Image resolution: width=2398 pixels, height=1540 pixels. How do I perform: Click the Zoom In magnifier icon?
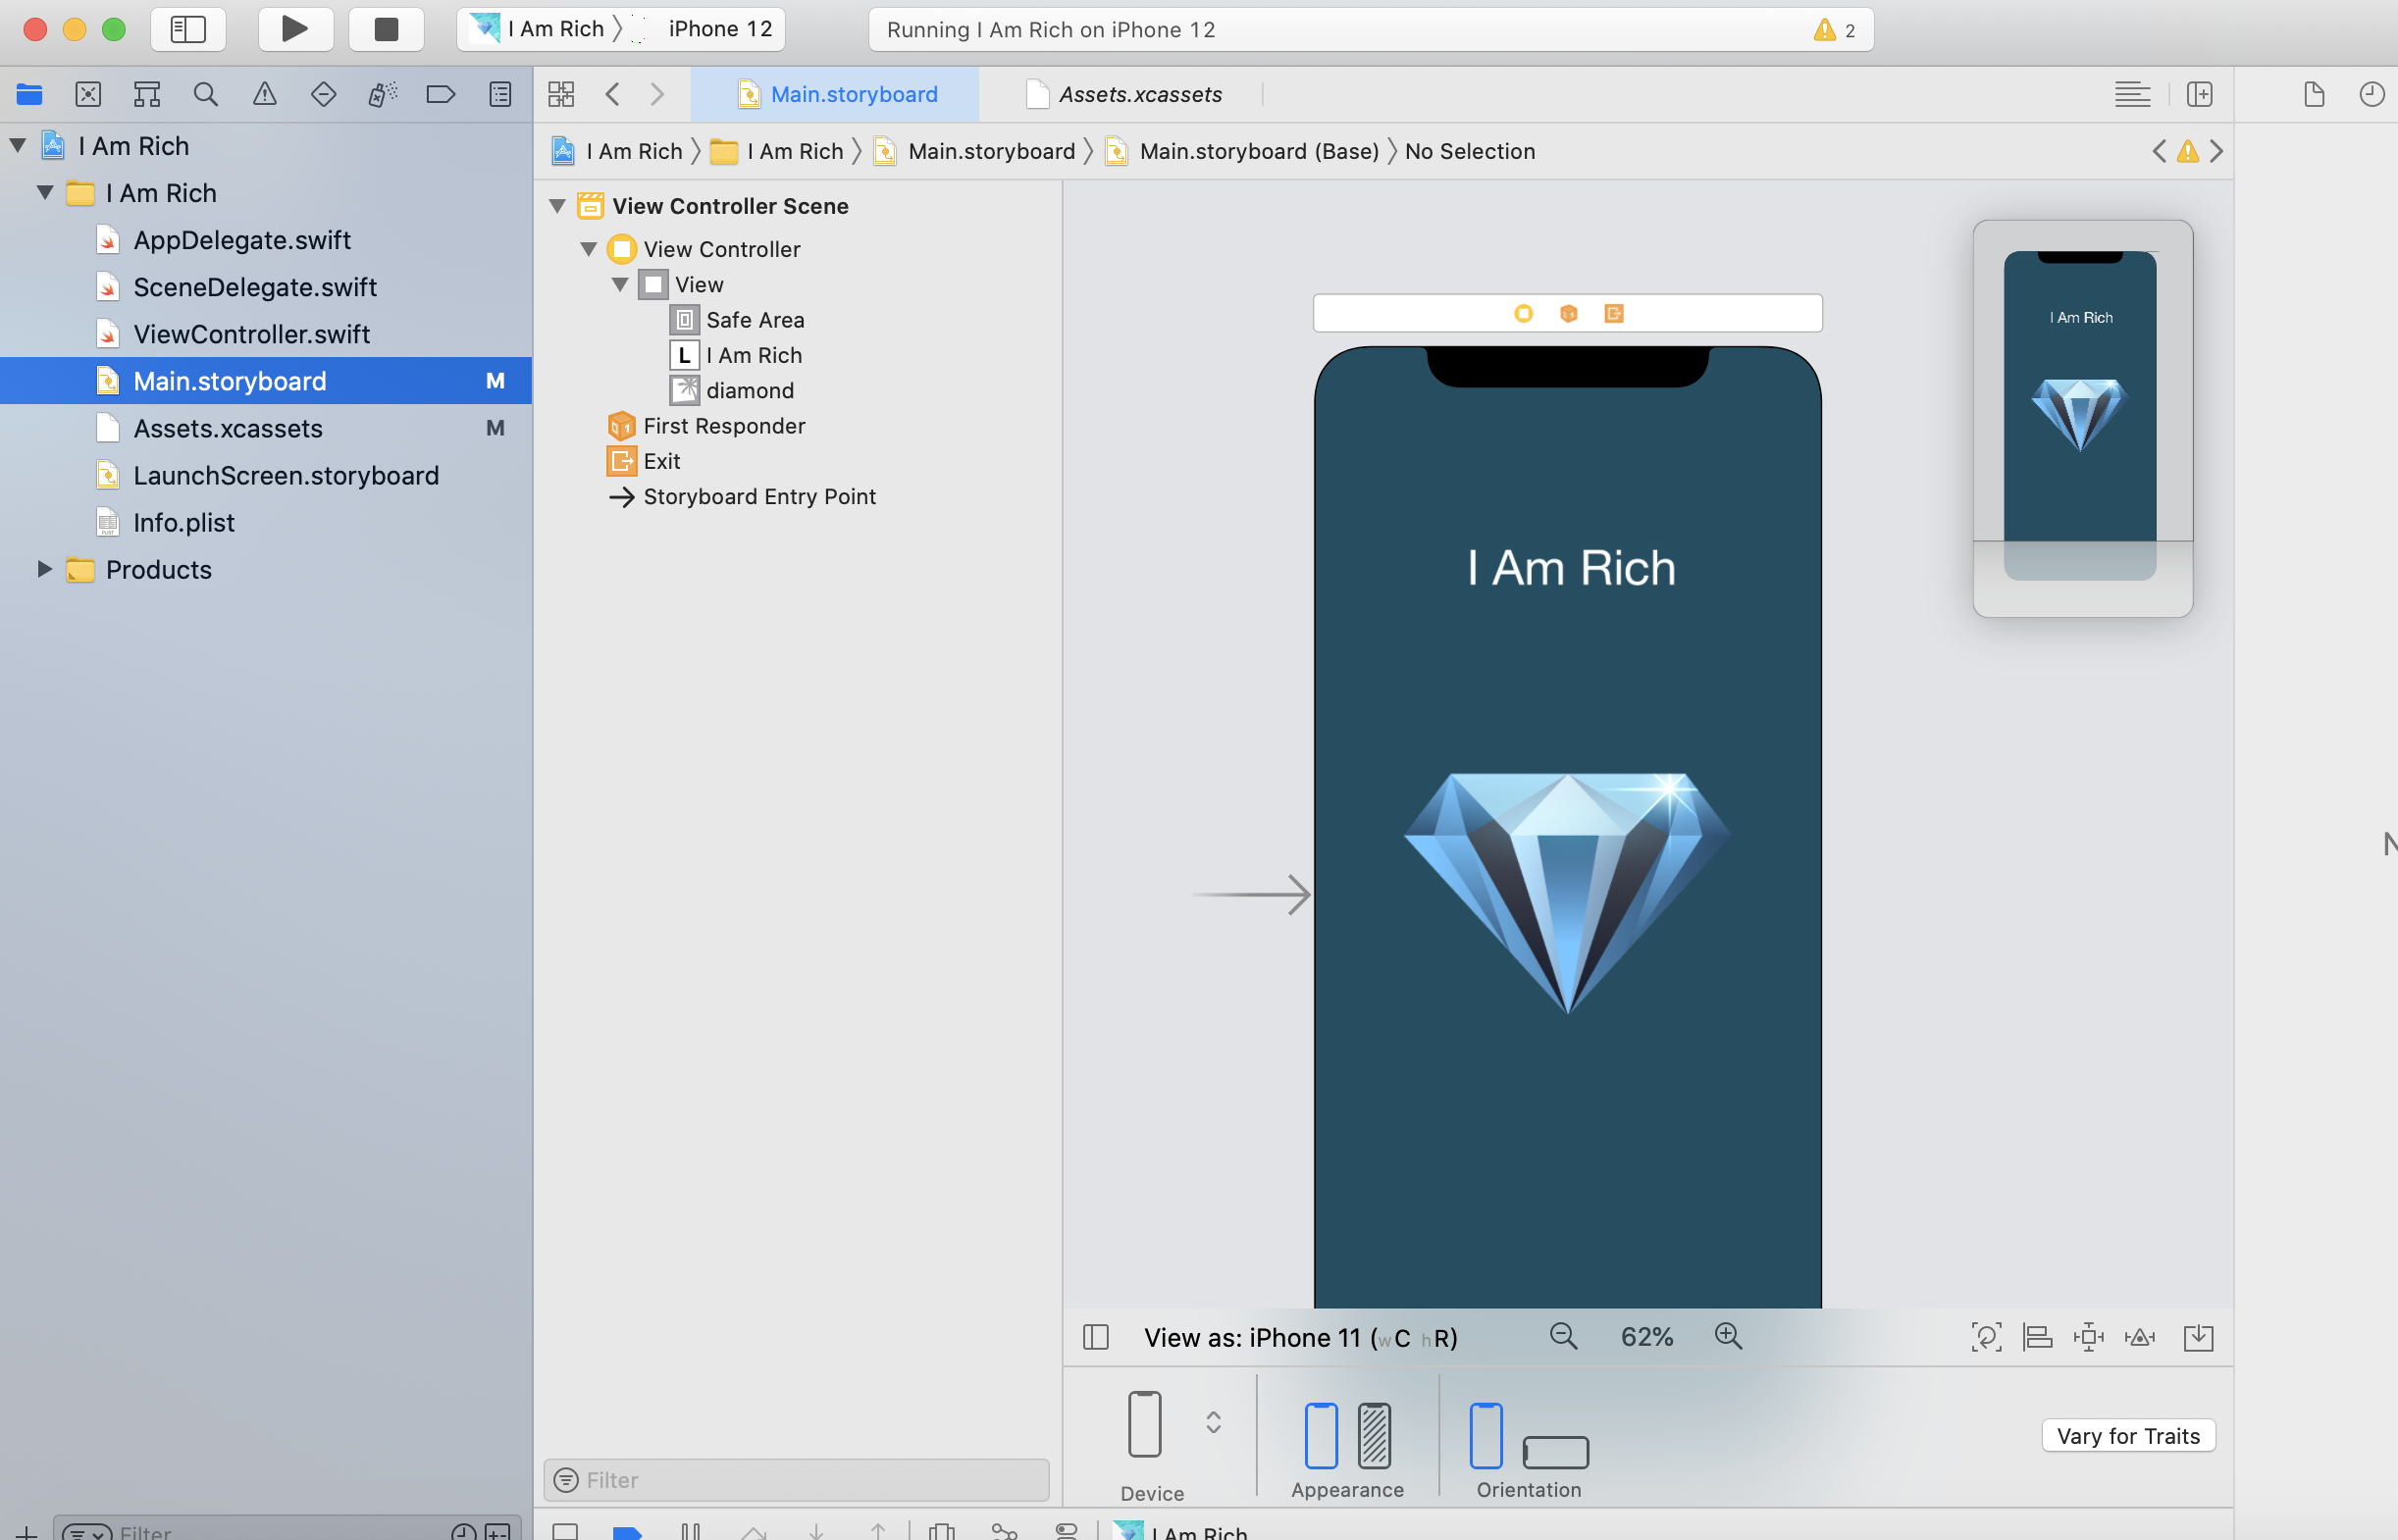click(x=1728, y=1337)
